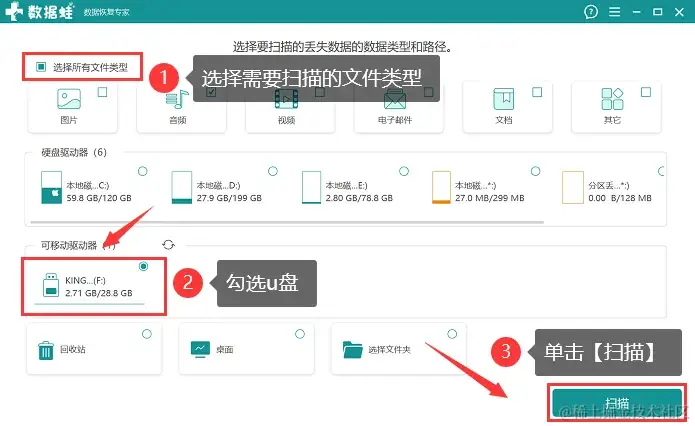Image resolution: width=695 pixels, height=426 pixels.
Task: Click the KING F: drive usage bar
Action: 89,304
